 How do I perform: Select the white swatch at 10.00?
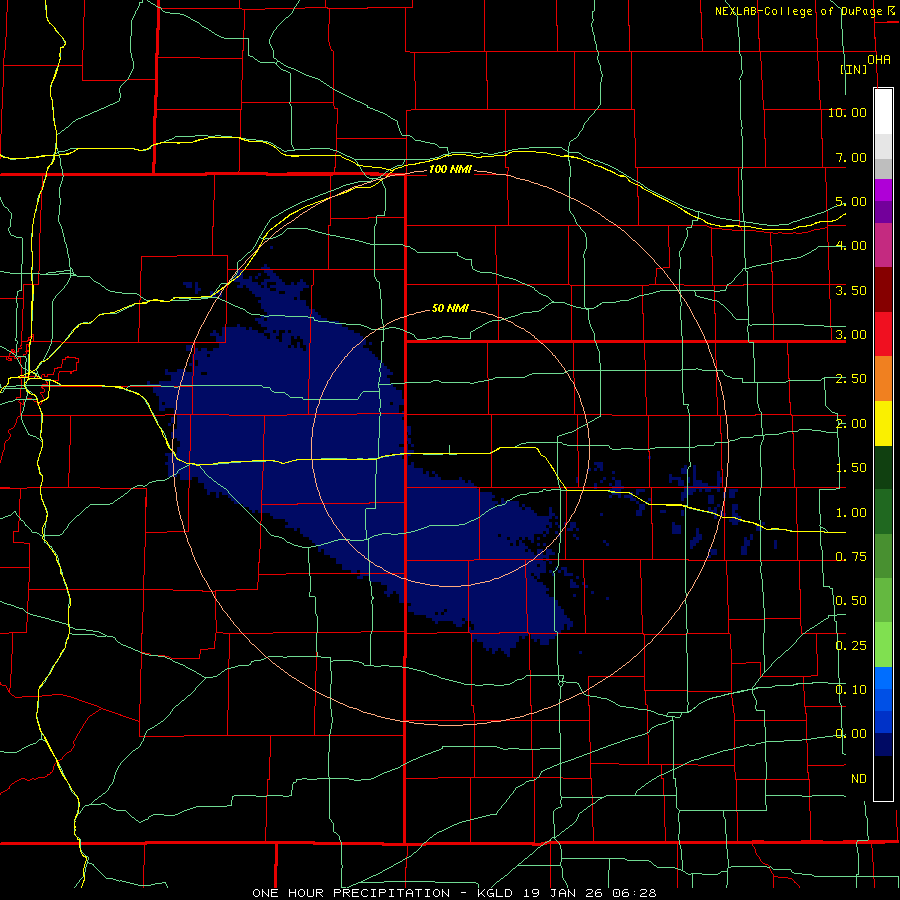883,112
